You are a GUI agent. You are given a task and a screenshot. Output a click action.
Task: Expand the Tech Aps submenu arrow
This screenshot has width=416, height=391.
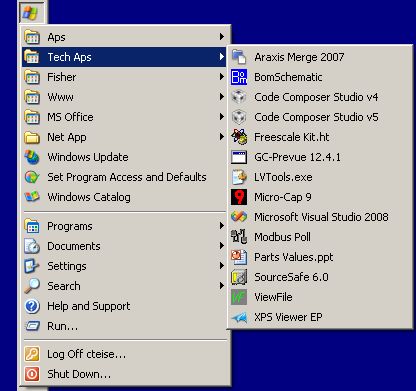(x=222, y=57)
